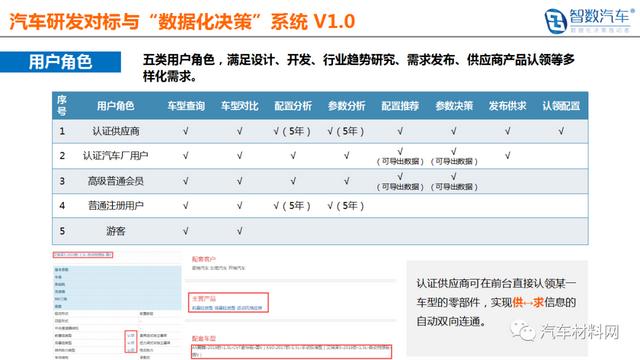Click the red 配套客户 heading
The image size is (640, 360).
[204, 259]
